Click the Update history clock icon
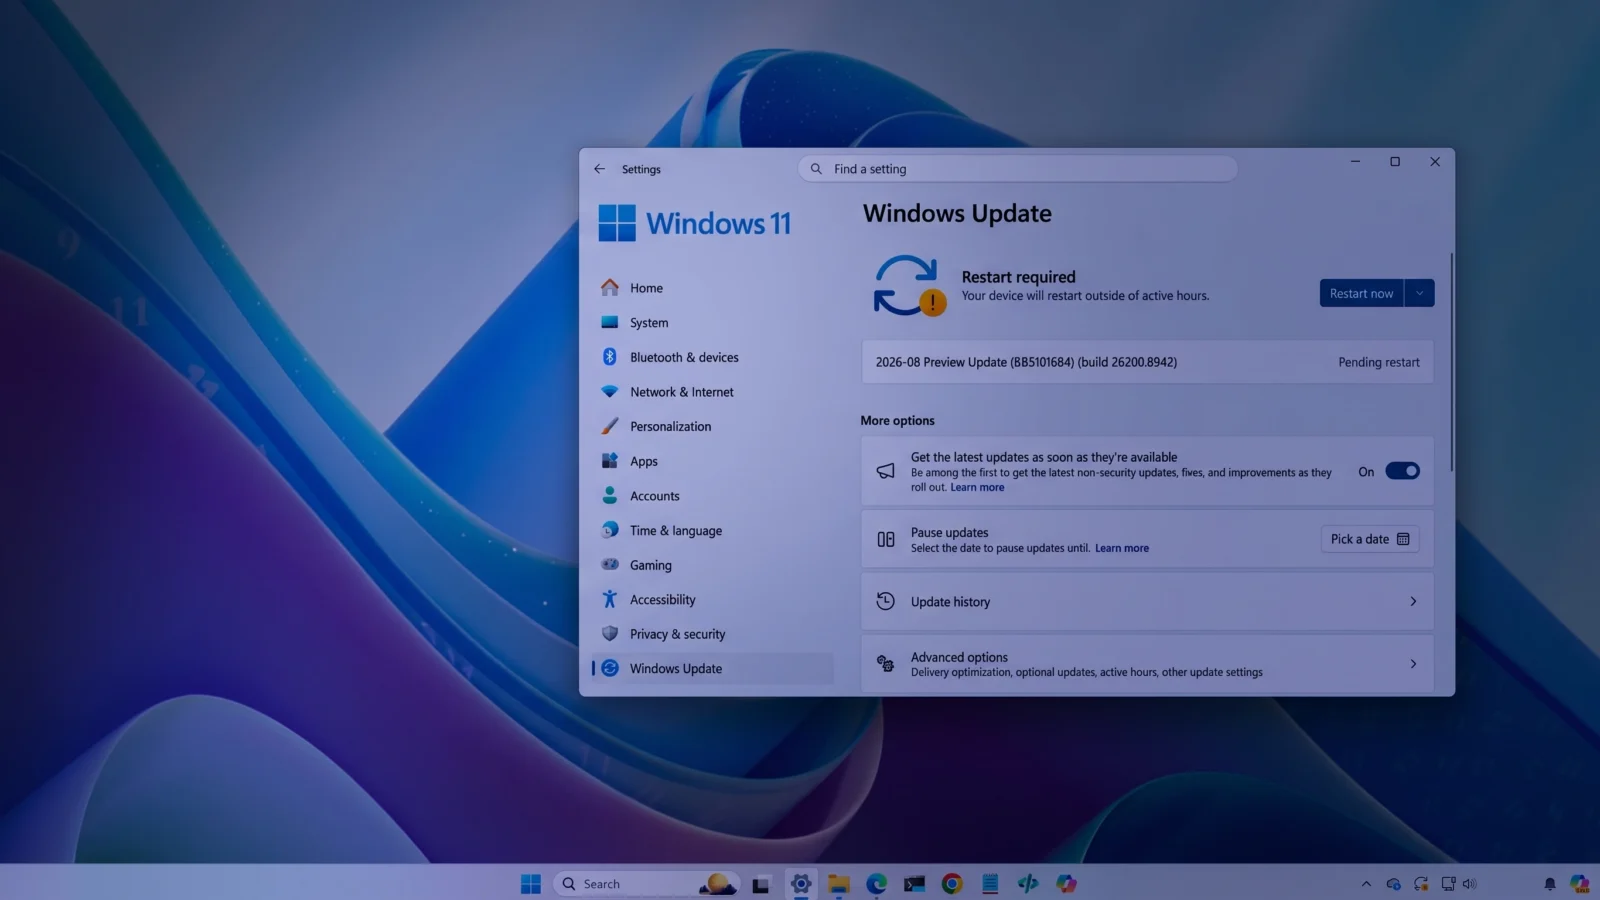The image size is (1600, 900). (x=885, y=601)
